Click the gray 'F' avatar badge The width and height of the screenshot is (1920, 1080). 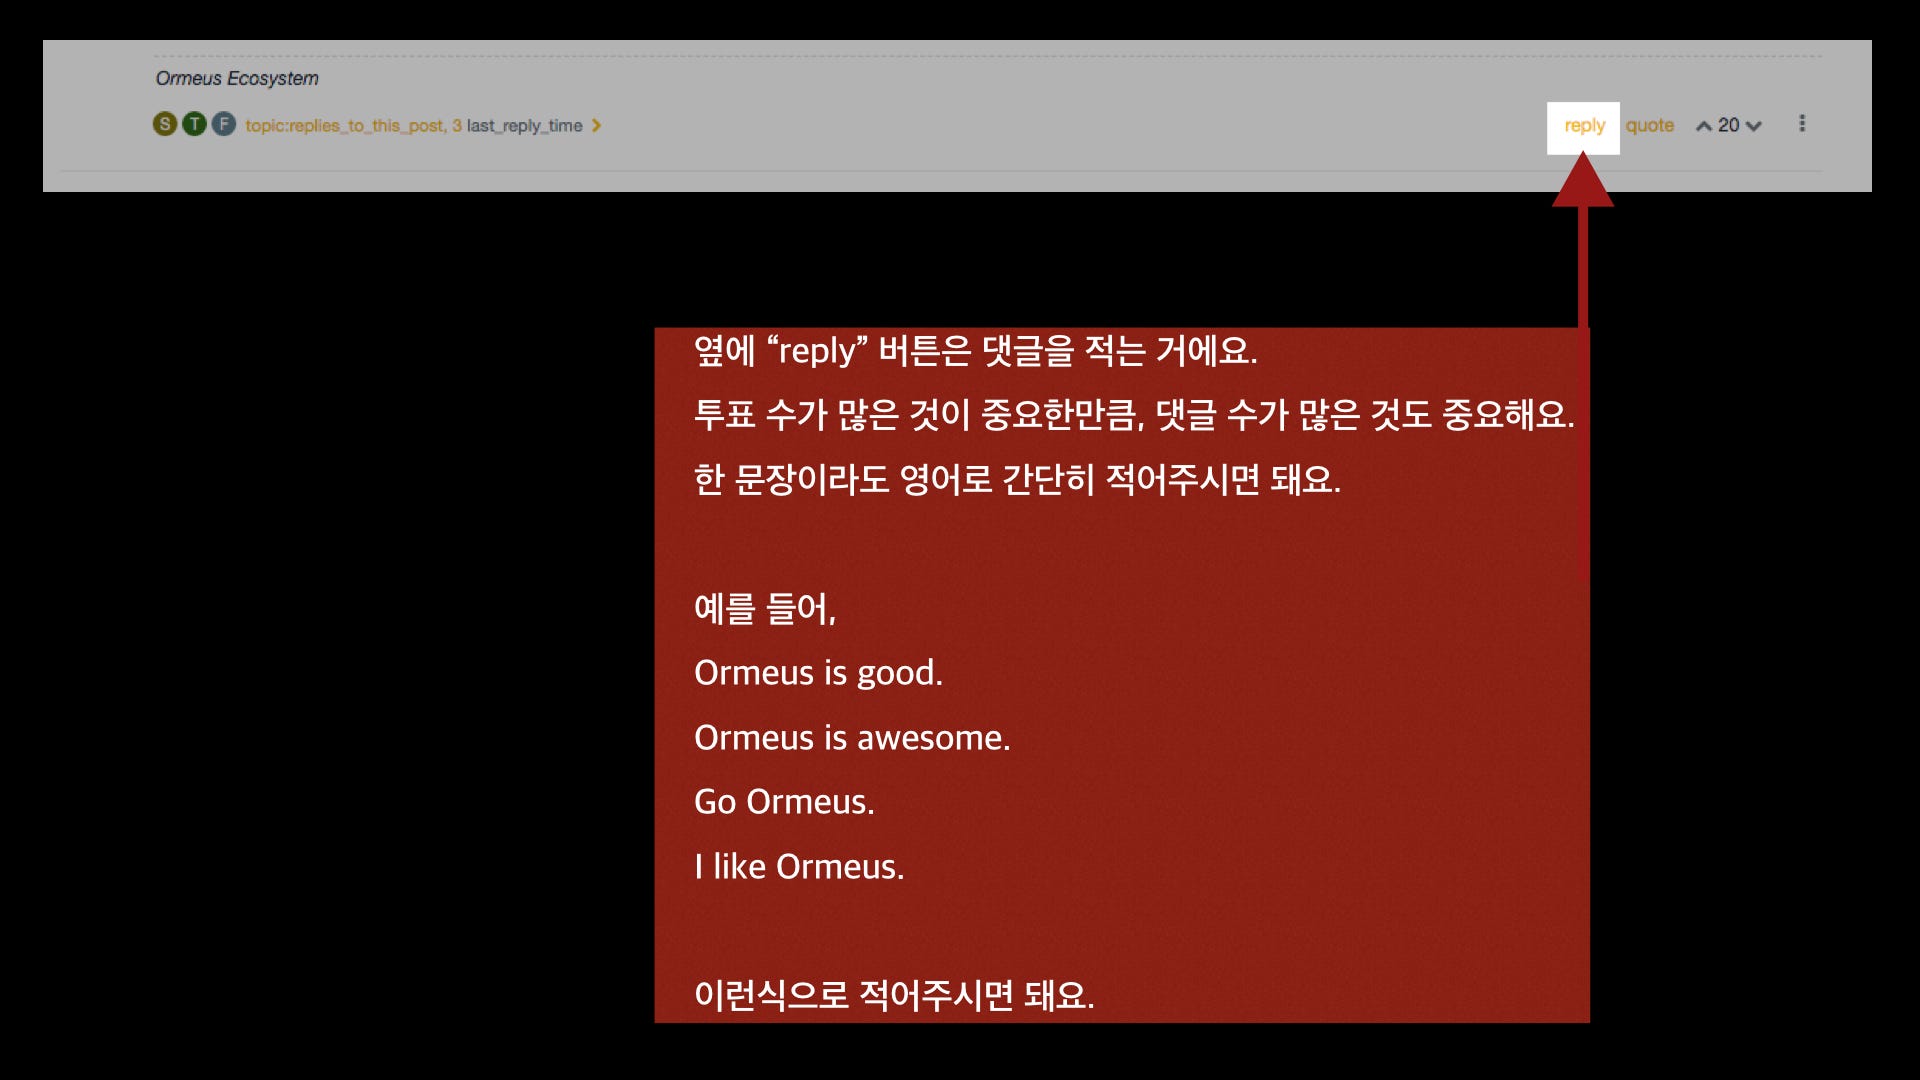(x=223, y=124)
